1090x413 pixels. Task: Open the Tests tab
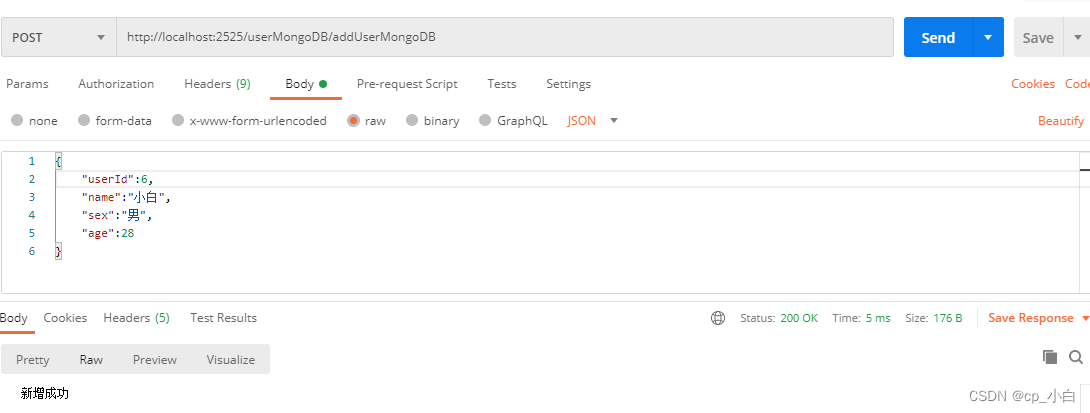(501, 84)
